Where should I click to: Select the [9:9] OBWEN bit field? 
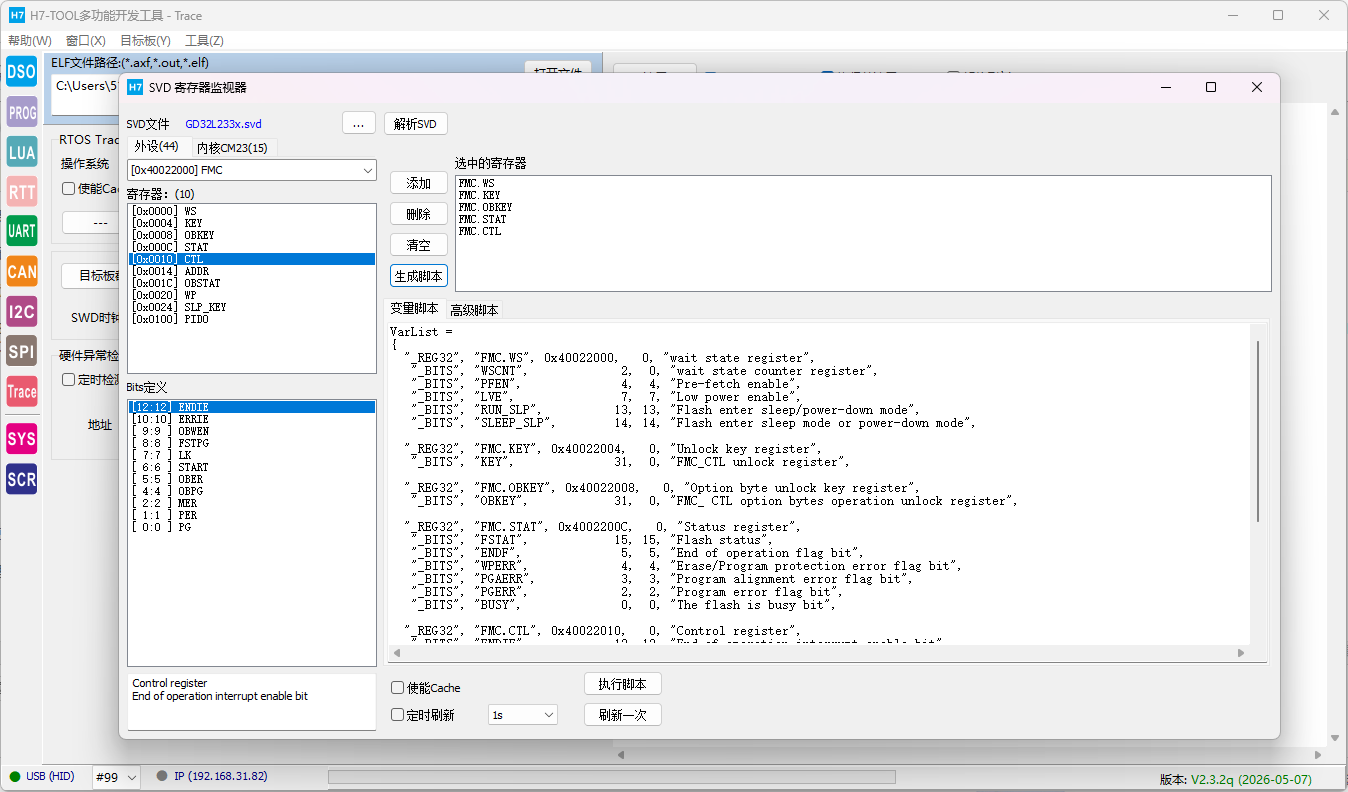tap(252, 431)
